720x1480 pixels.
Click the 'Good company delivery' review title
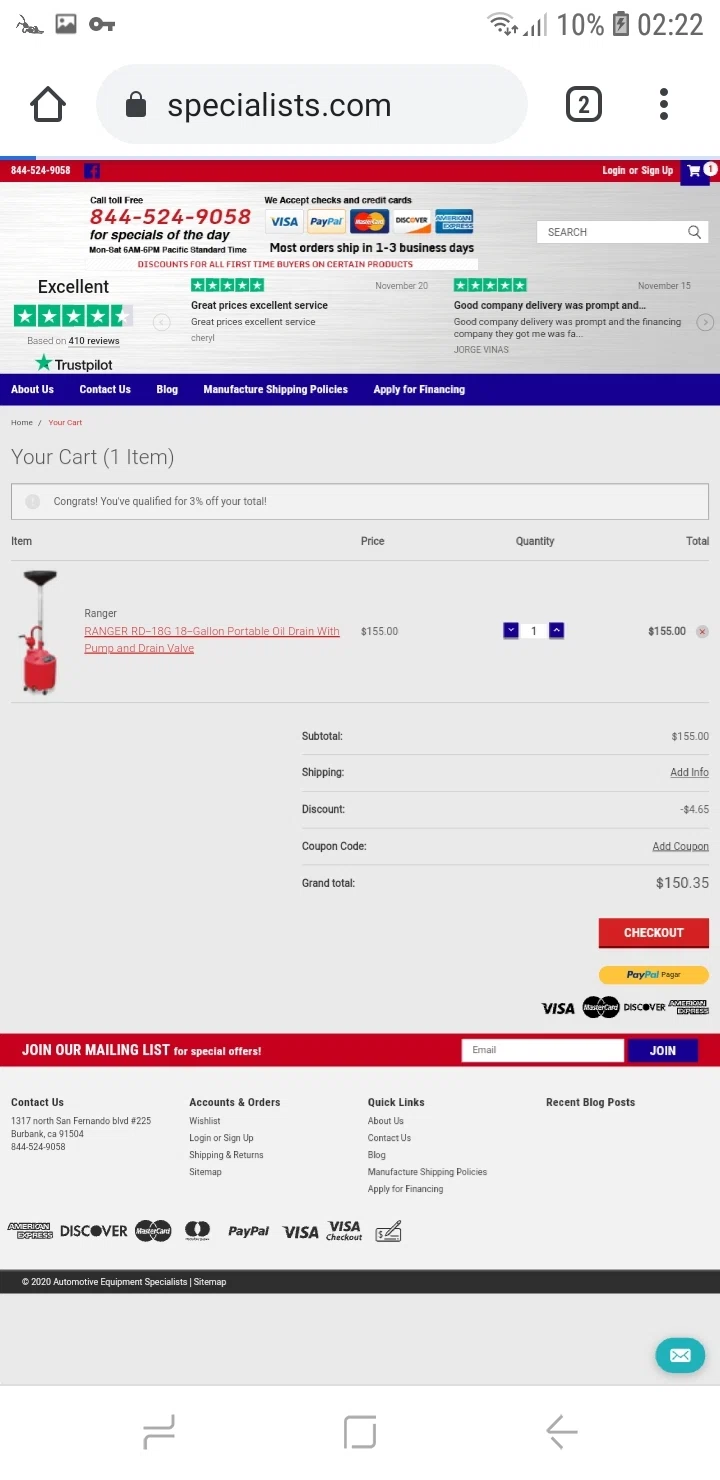[x=550, y=306]
